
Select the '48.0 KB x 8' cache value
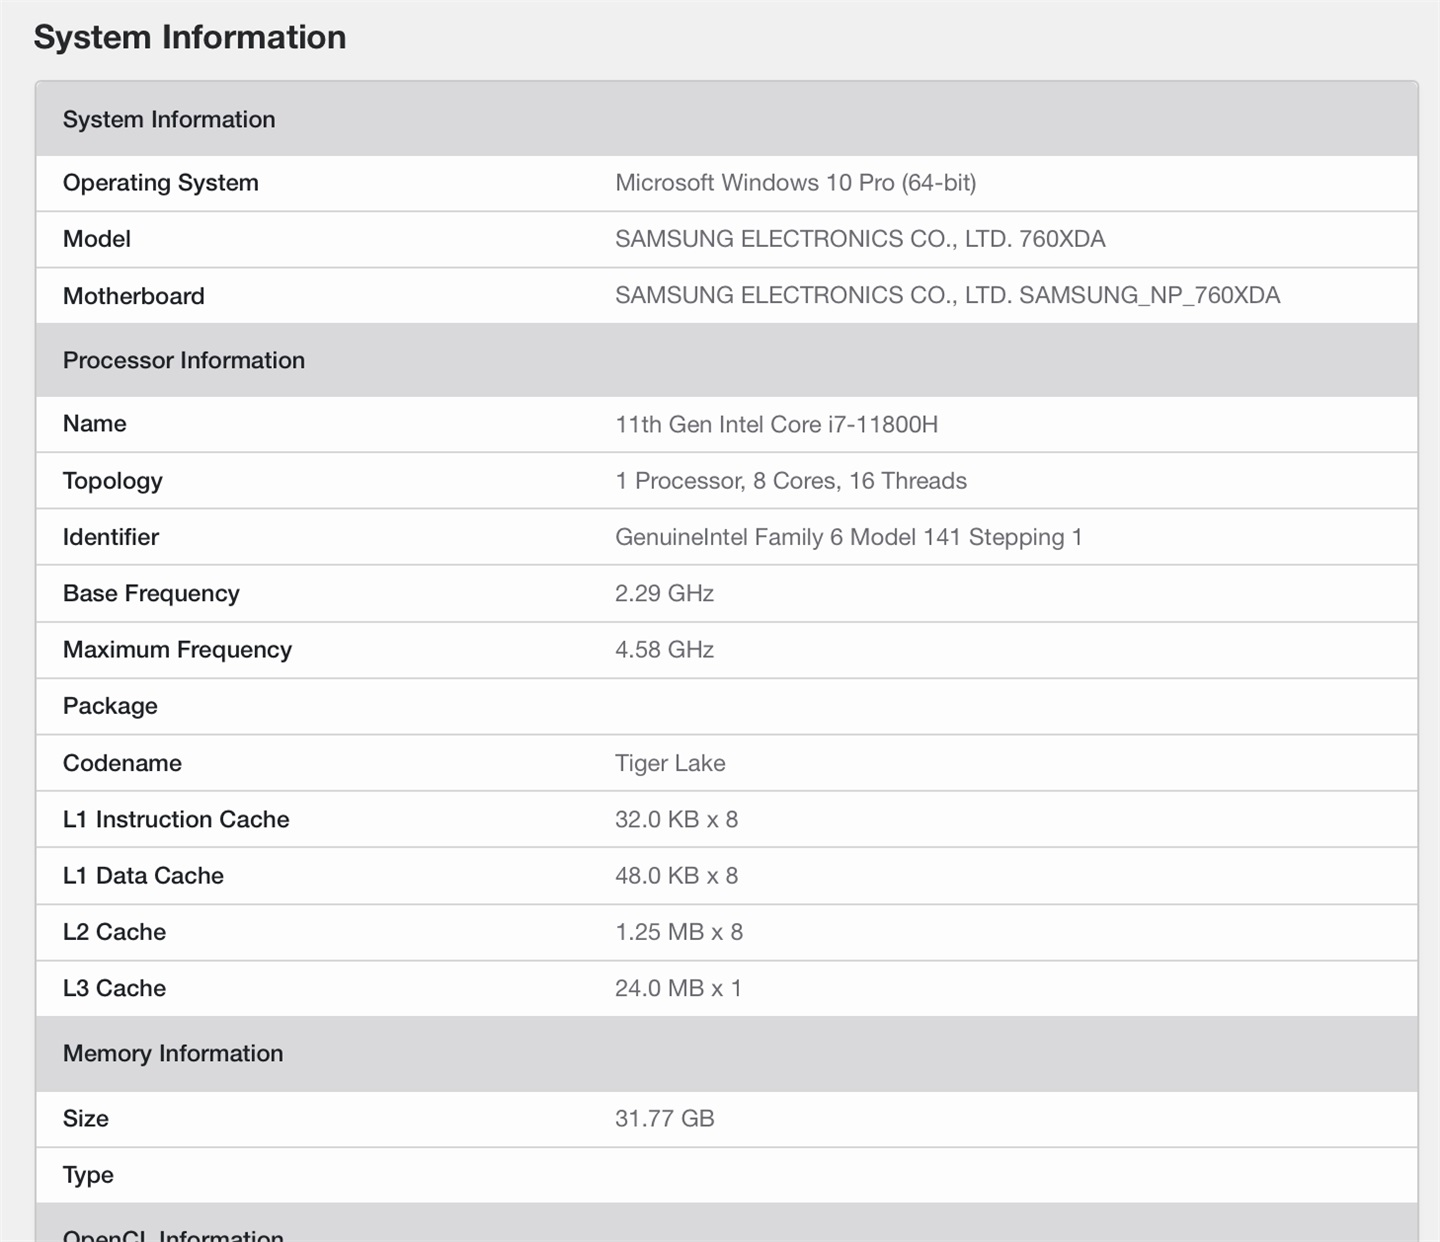click(x=677, y=876)
